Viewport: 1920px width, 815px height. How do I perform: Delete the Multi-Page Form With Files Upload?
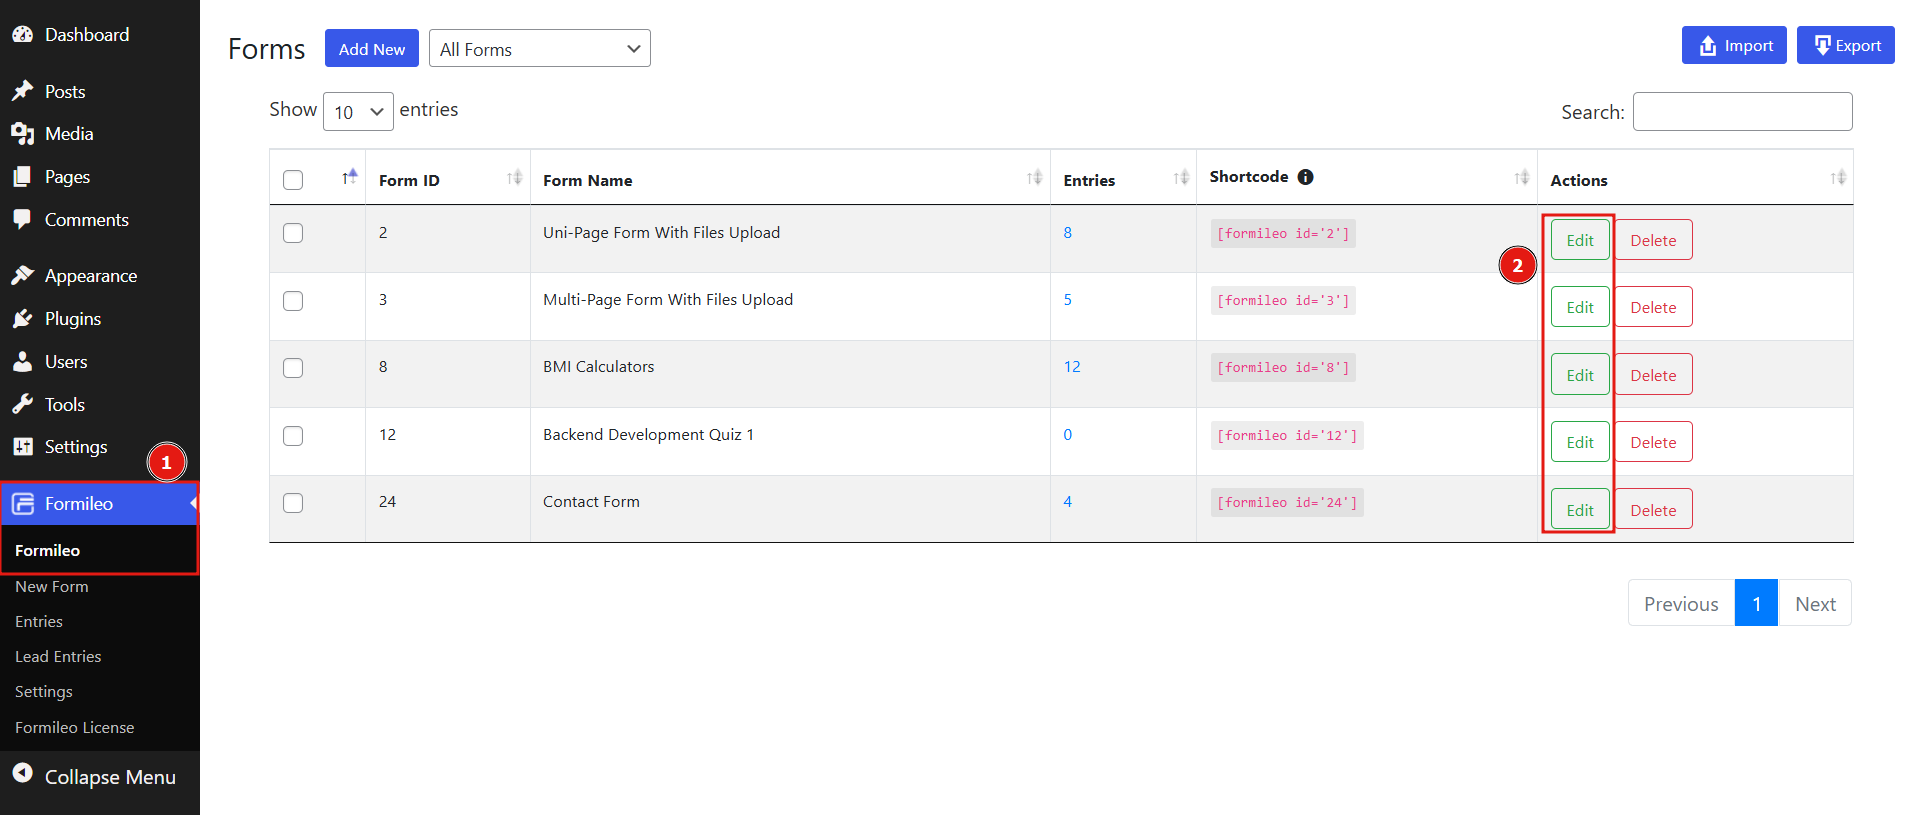tap(1652, 308)
